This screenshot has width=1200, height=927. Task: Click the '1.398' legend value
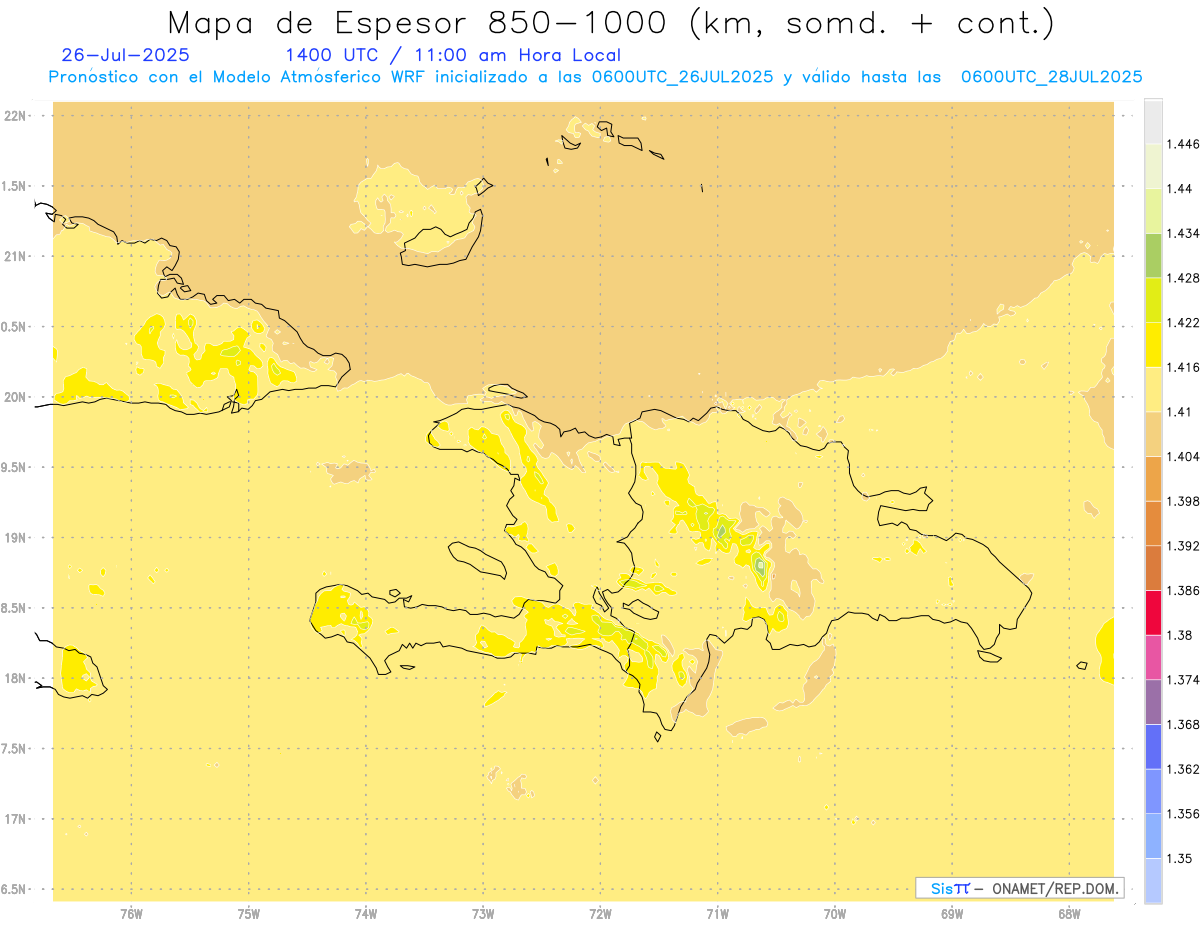tap(1183, 501)
